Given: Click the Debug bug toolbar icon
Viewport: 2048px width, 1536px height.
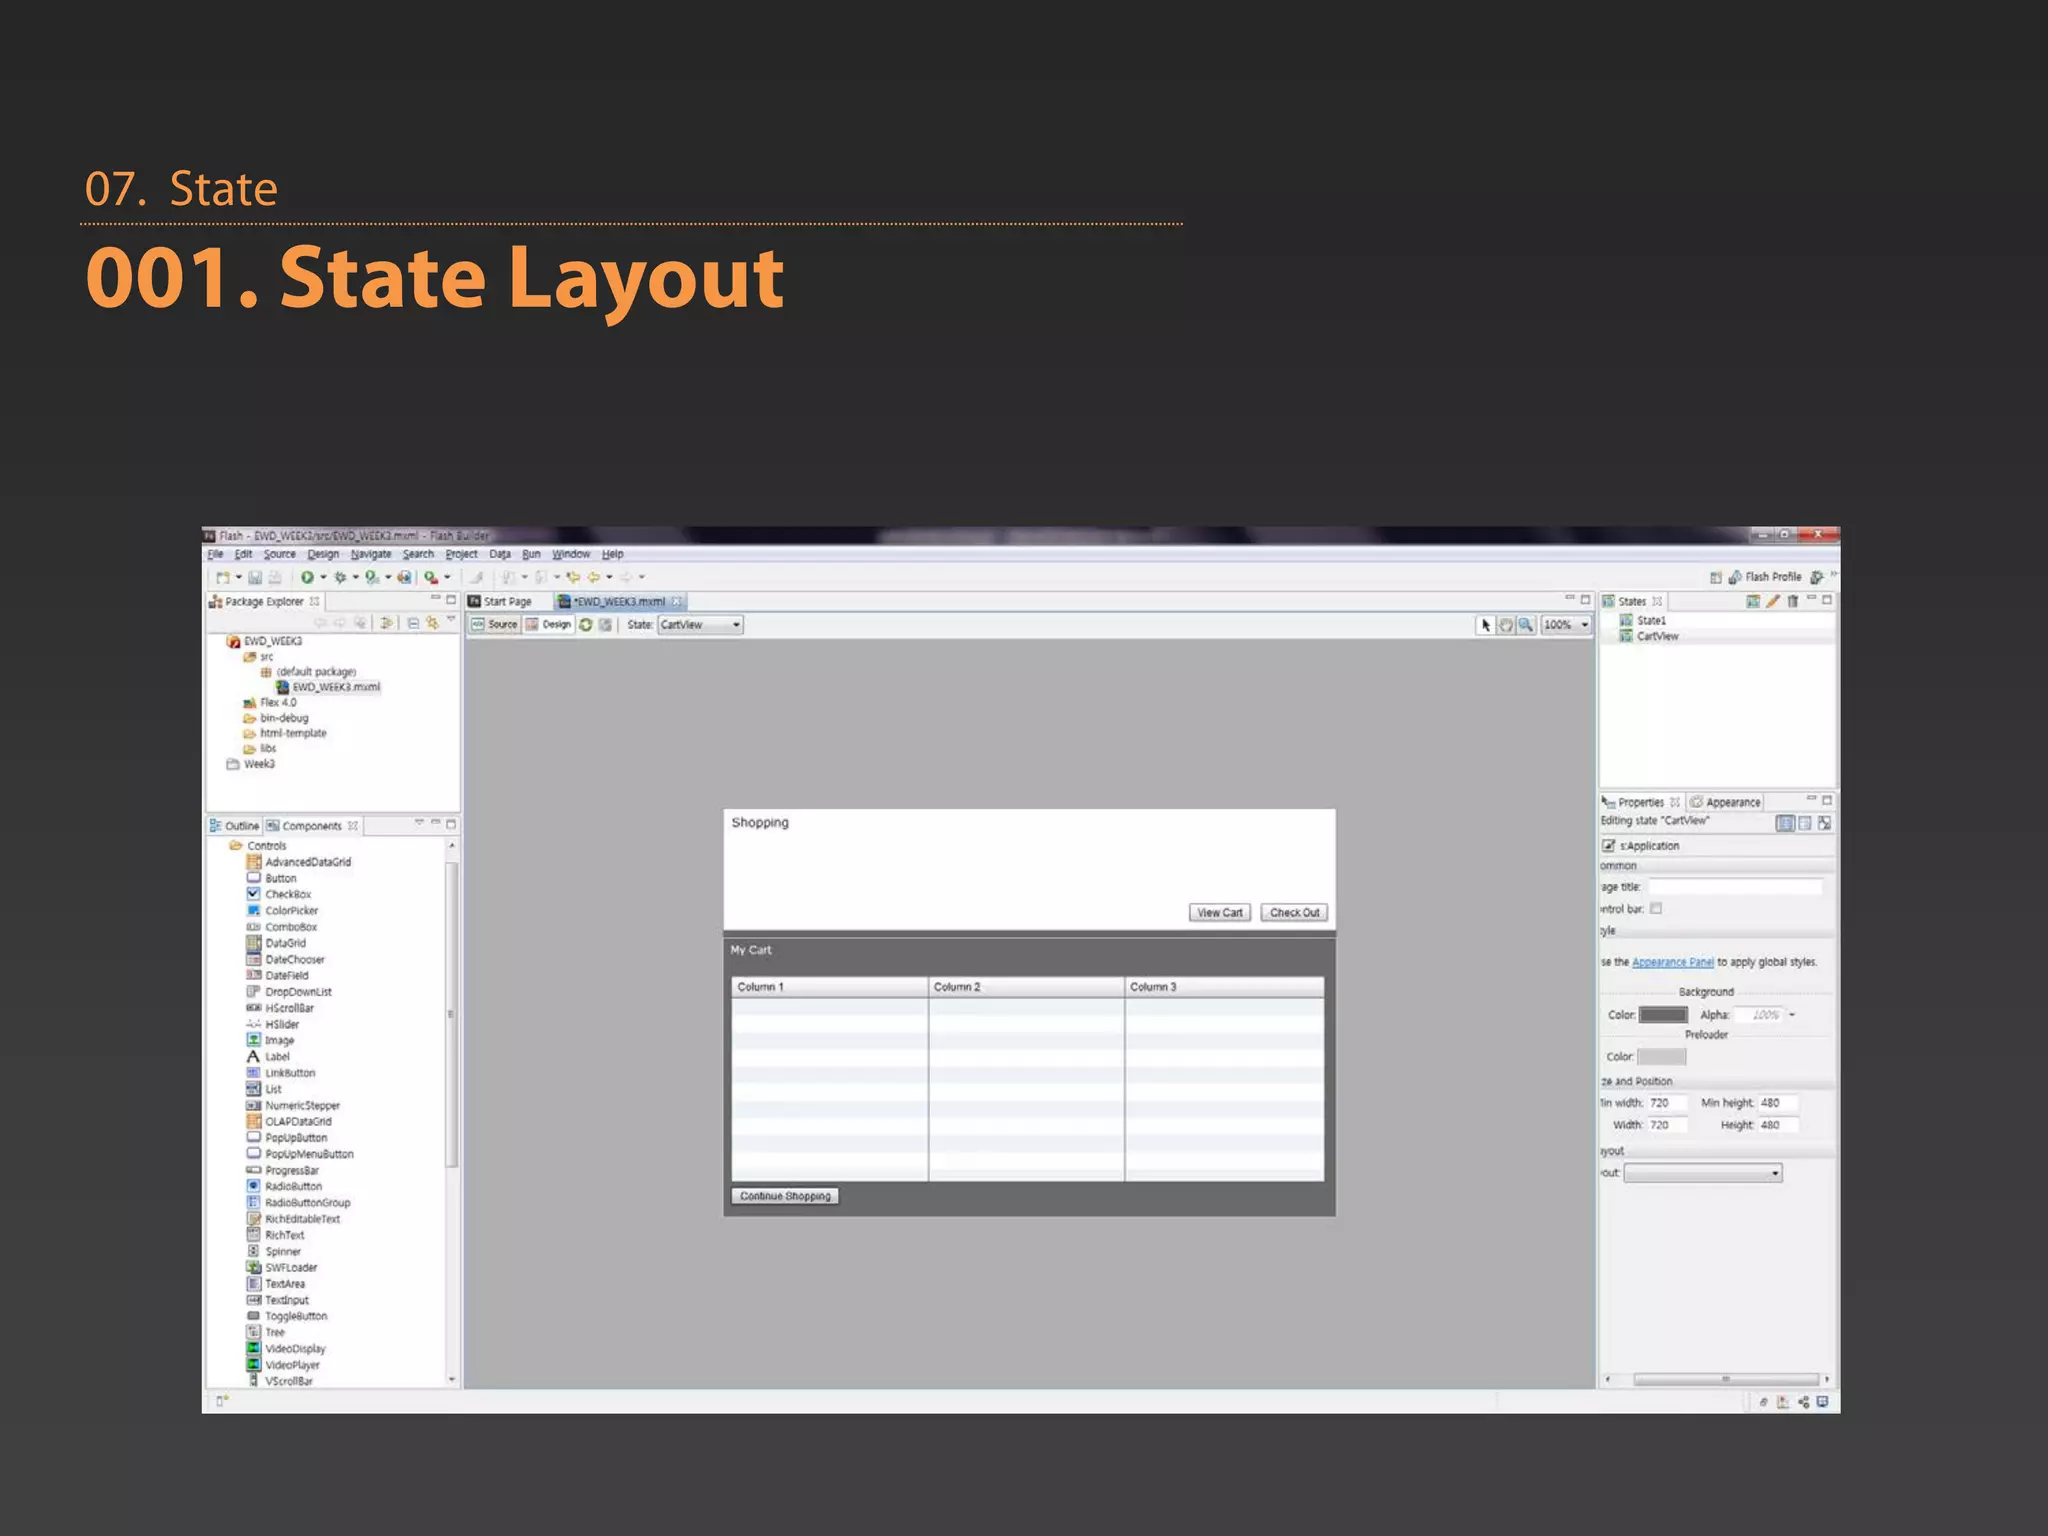Looking at the screenshot, I should (340, 577).
